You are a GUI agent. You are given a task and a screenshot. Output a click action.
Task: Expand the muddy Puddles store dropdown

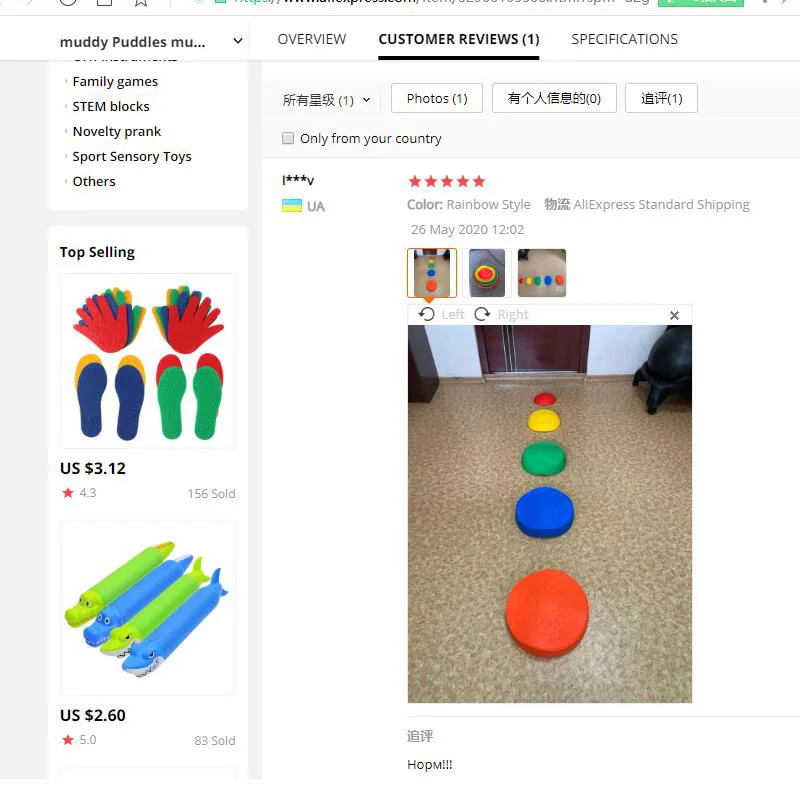(238, 41)
